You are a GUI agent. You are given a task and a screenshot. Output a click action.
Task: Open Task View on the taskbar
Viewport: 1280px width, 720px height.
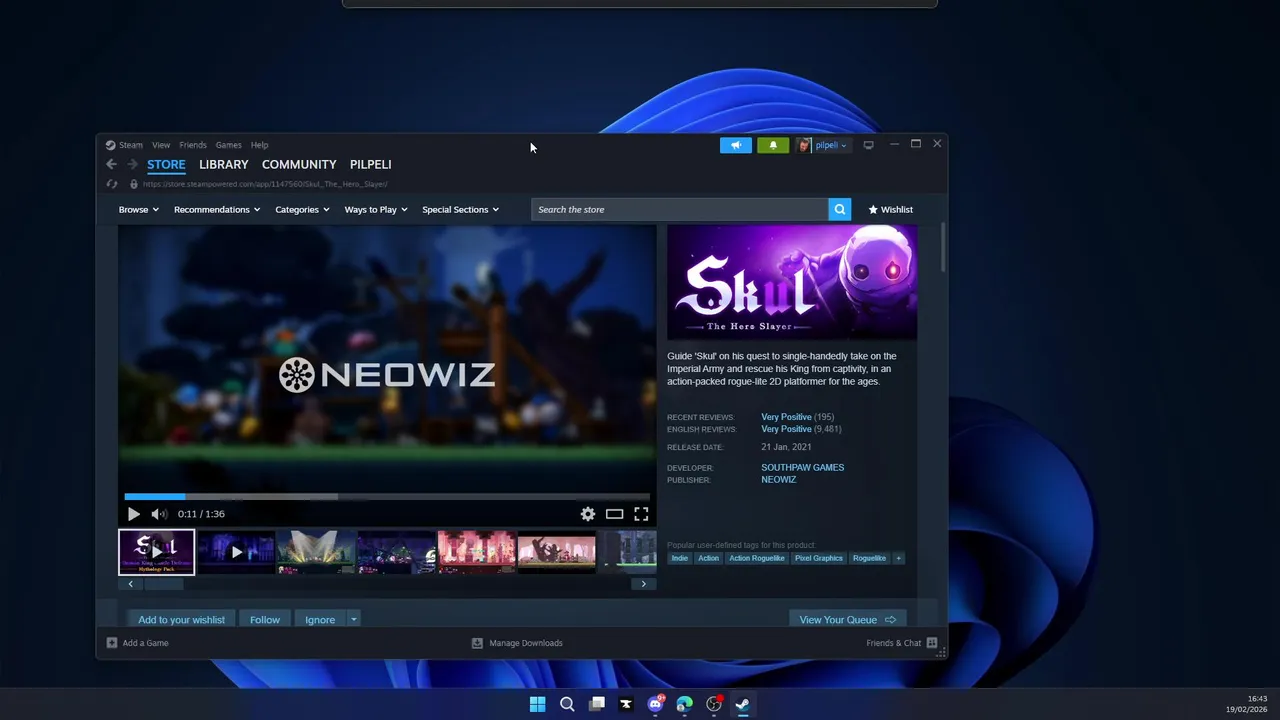(597, 704)
